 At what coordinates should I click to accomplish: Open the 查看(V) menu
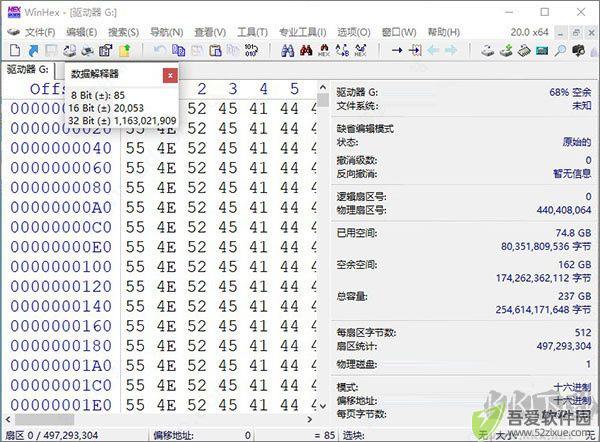click(x=210, y=32)
